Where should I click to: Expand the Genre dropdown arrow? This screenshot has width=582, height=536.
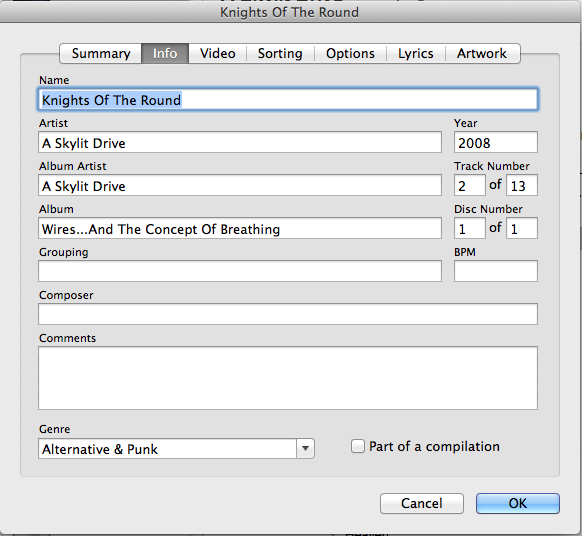click(x=305, y=448)
